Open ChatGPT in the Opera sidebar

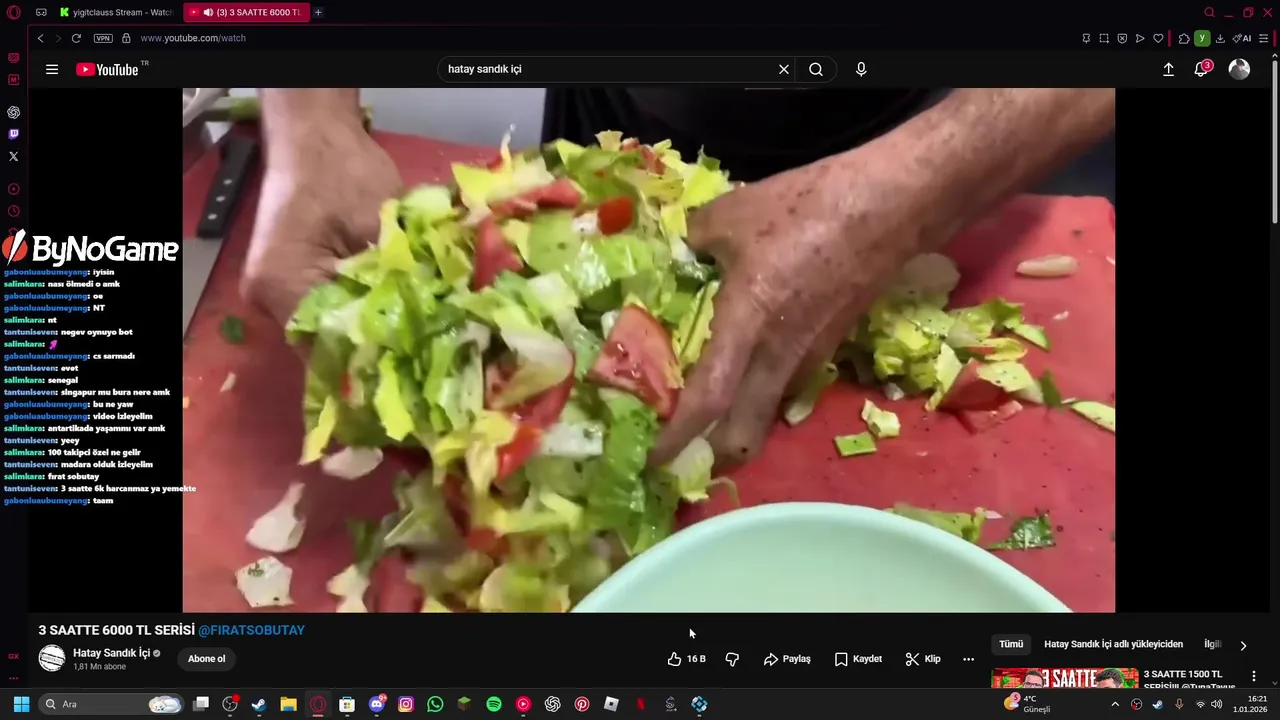(x=13, y=112)
